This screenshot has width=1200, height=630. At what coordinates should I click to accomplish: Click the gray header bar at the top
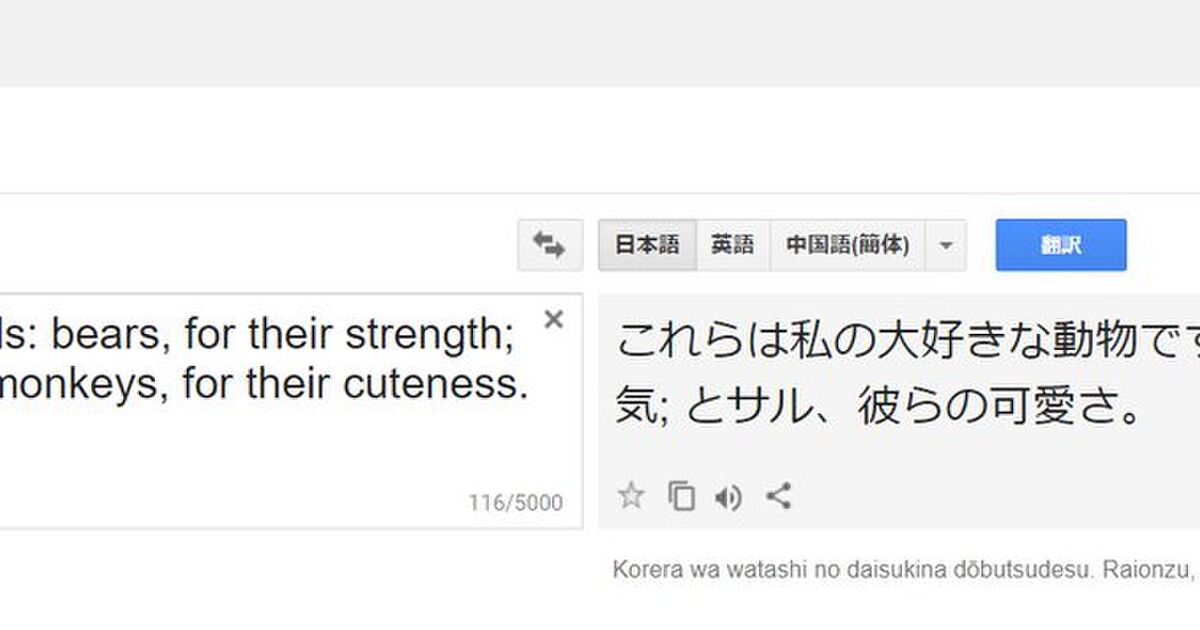(600, 43)
